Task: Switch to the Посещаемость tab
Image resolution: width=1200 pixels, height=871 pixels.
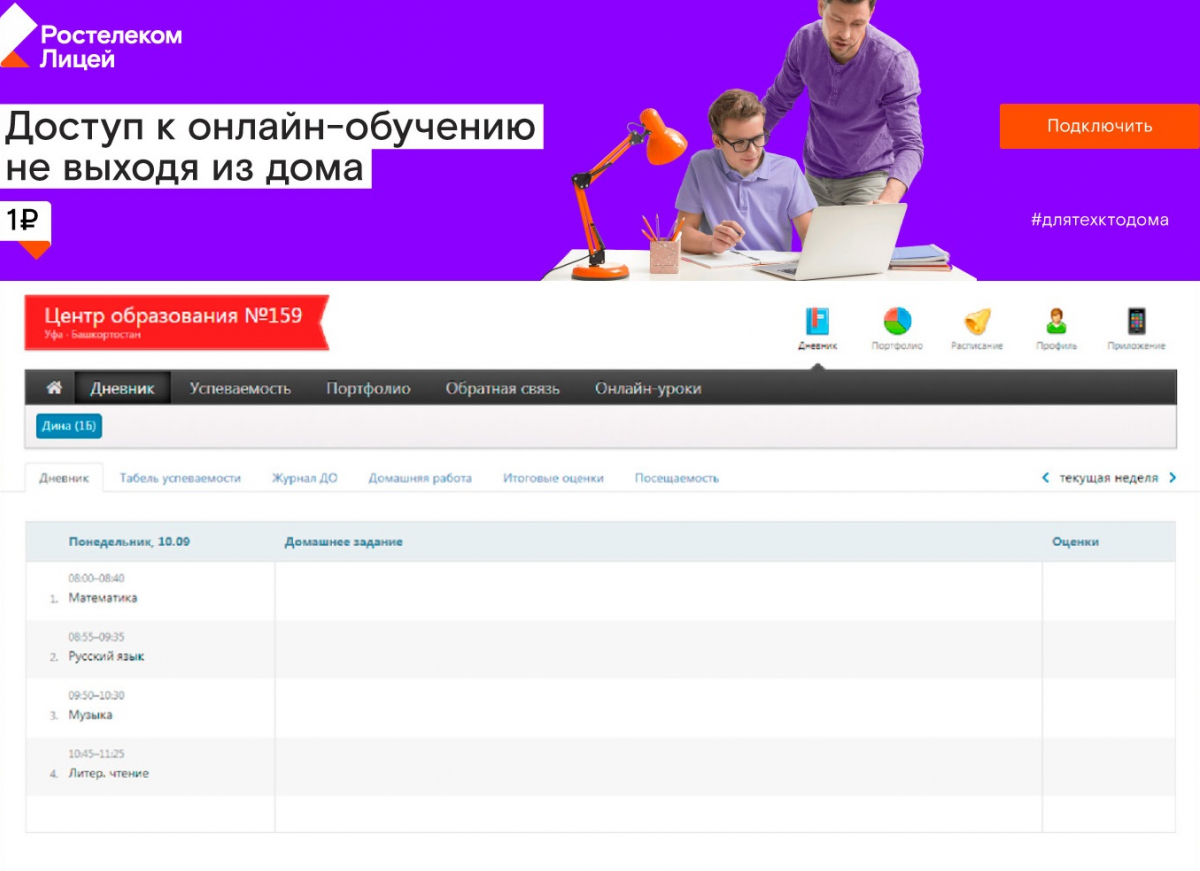Action: (x=677, y=478)
